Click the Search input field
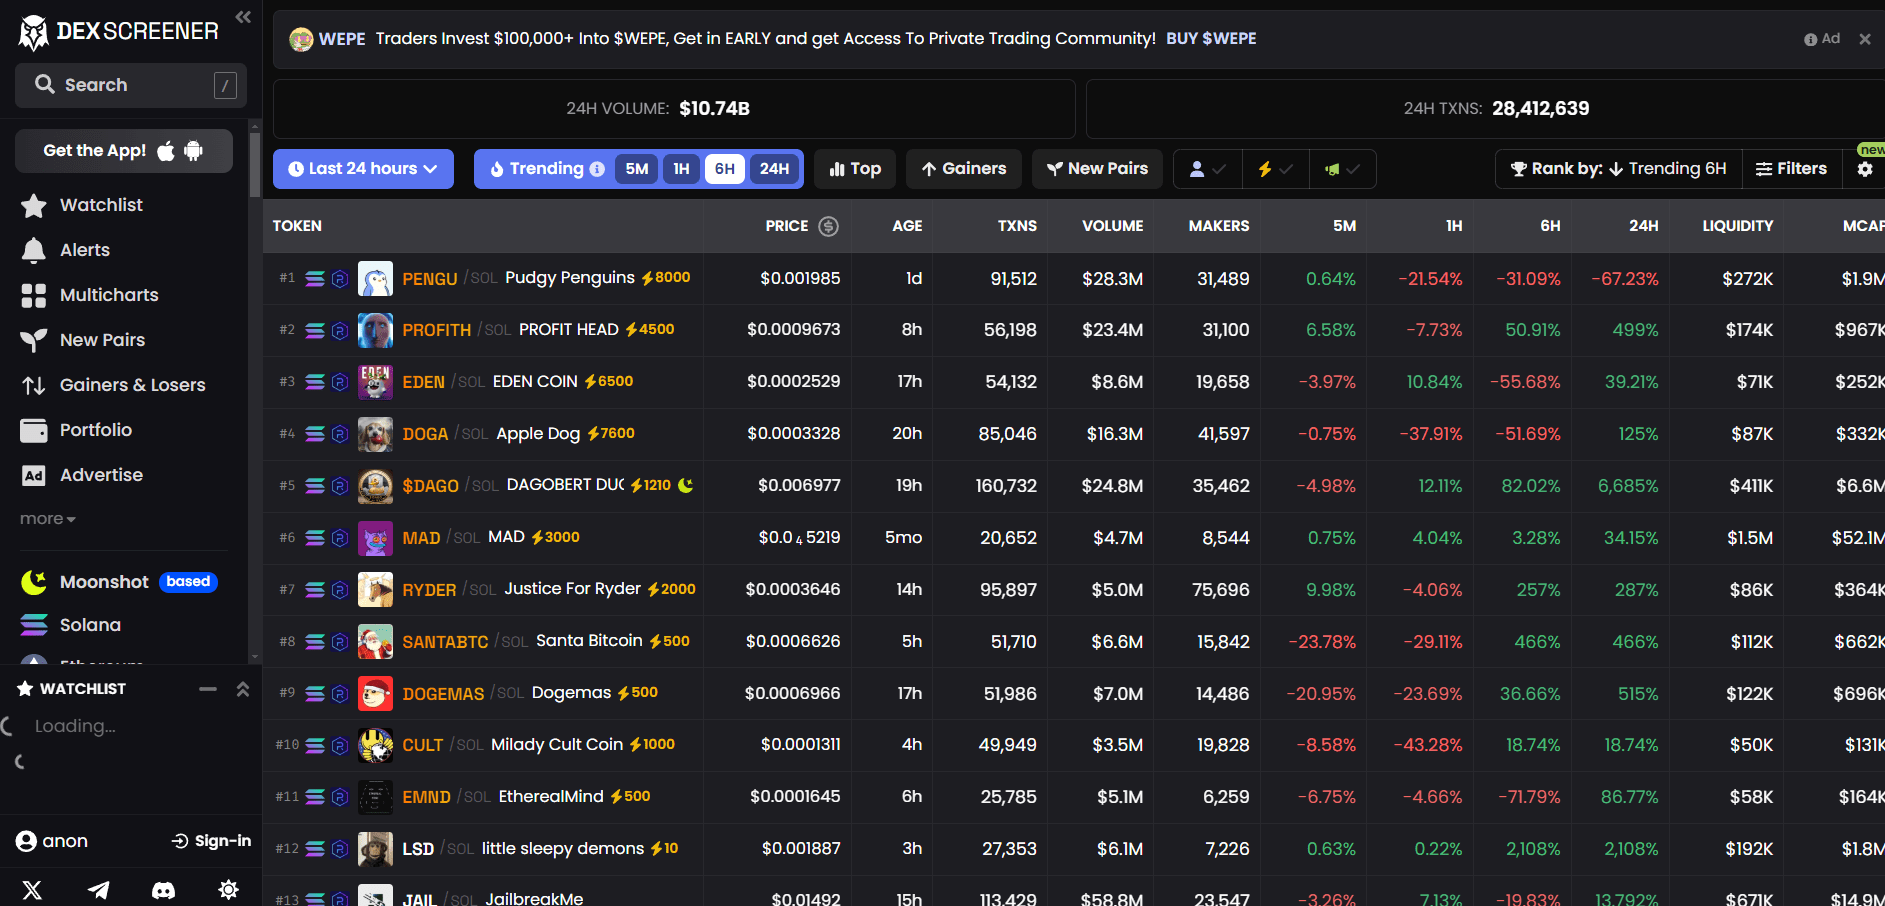1885x906 pixels. click(x=131, y=85)
